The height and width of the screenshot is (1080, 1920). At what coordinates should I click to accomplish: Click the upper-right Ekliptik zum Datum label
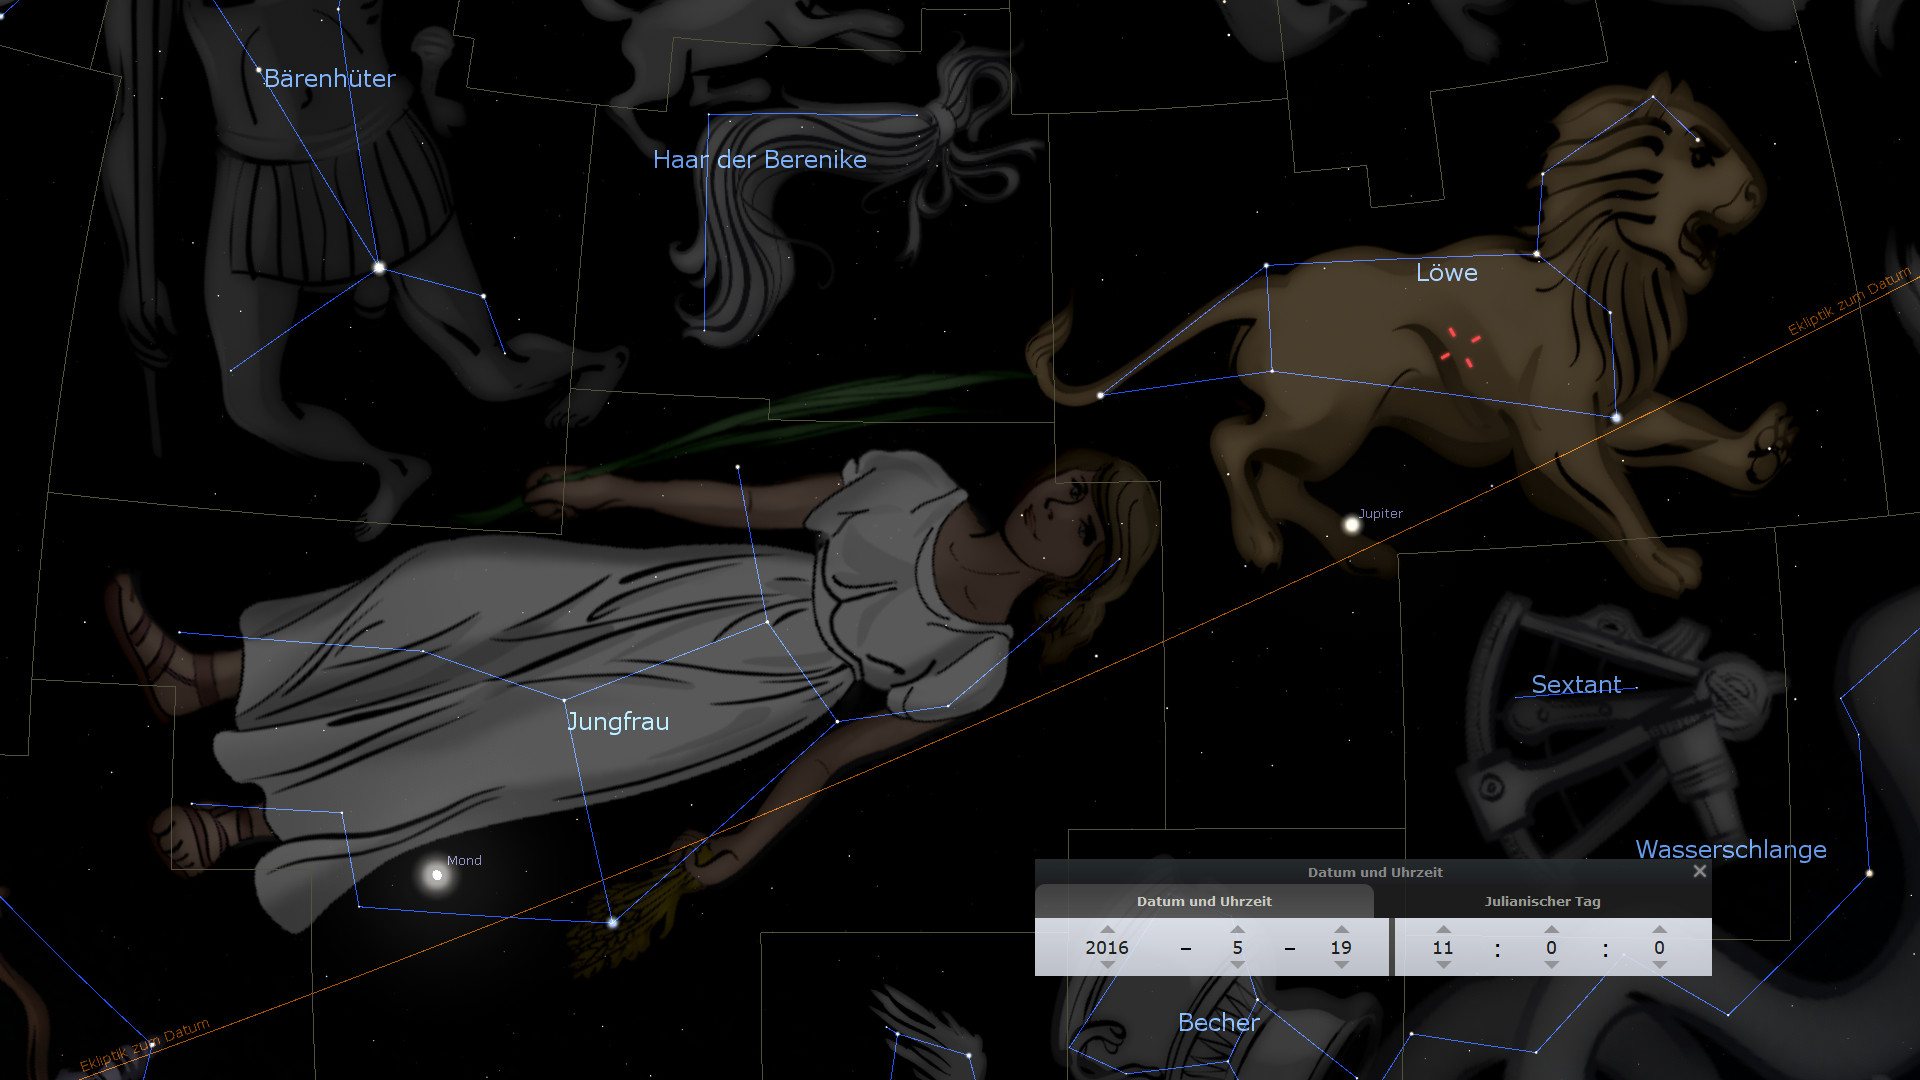pos(1850,301)
